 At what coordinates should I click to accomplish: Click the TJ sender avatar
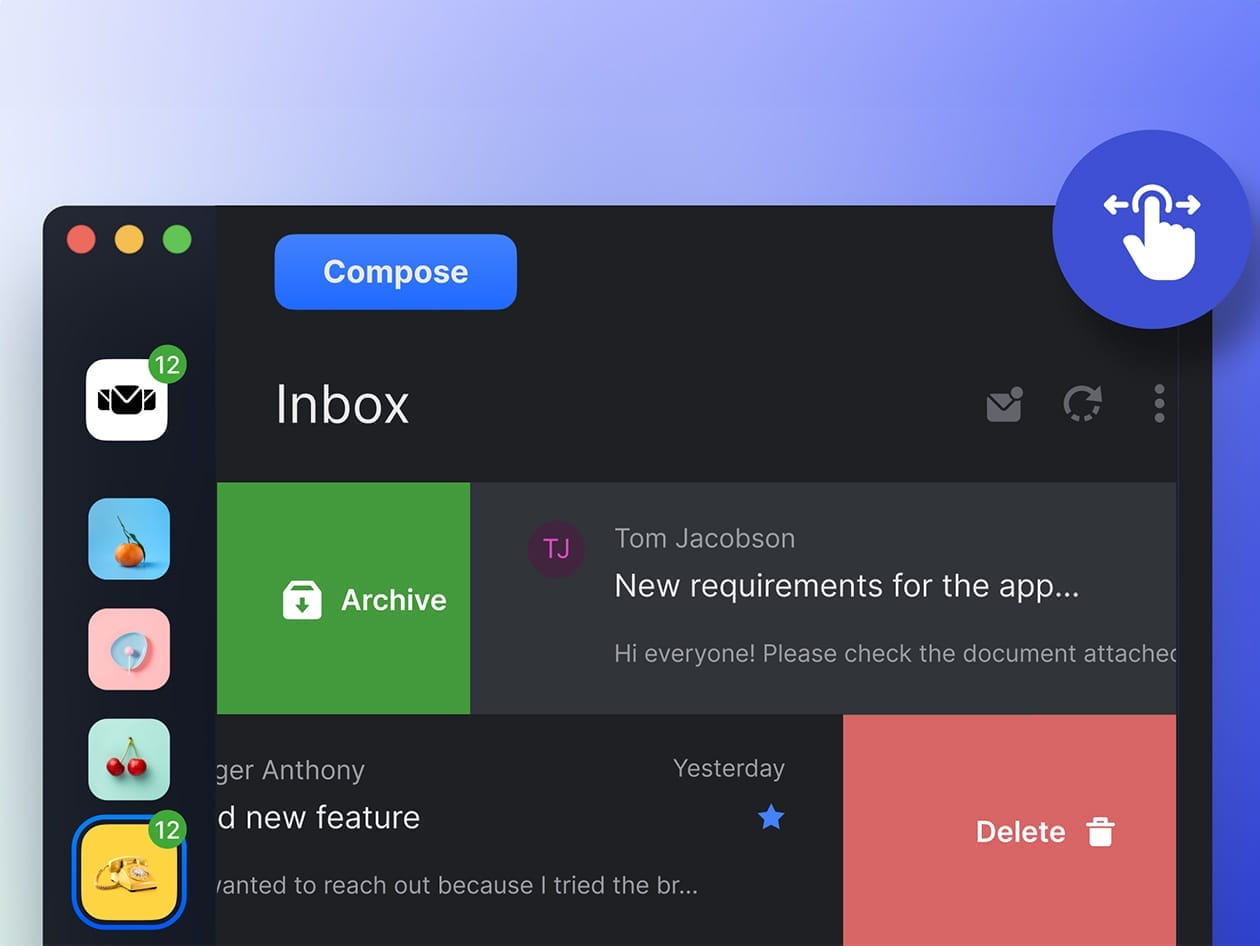(556, 549)
